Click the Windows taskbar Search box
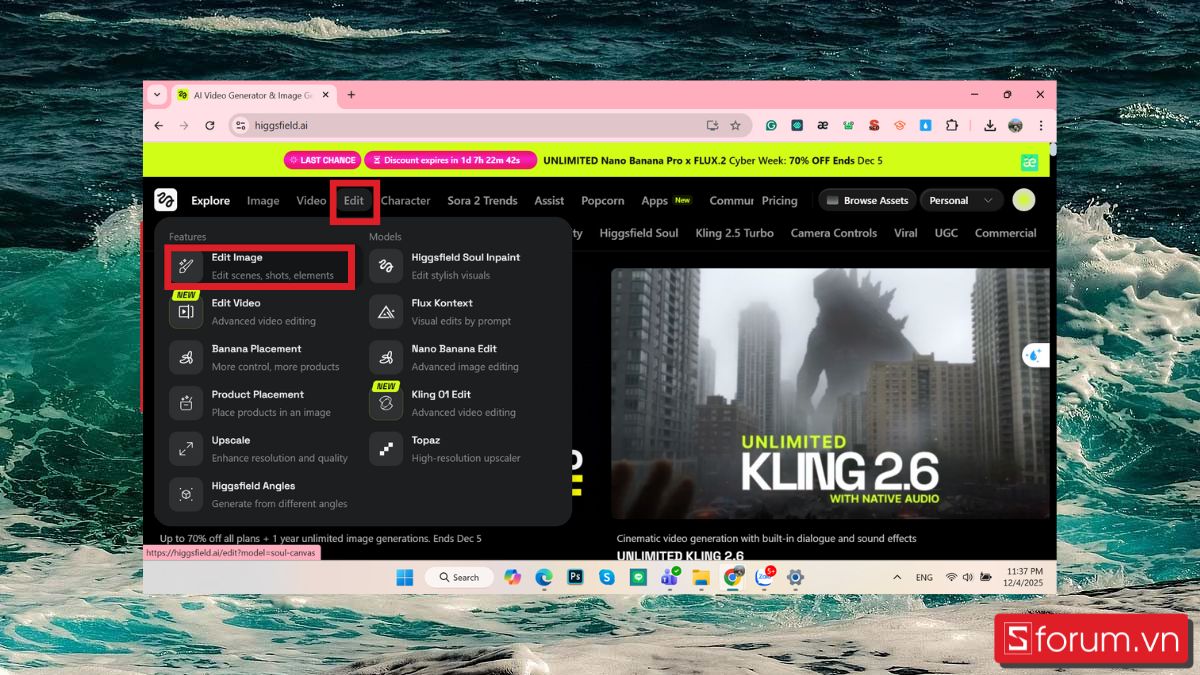Screen dimensions: 1200x675 point(458,577)
